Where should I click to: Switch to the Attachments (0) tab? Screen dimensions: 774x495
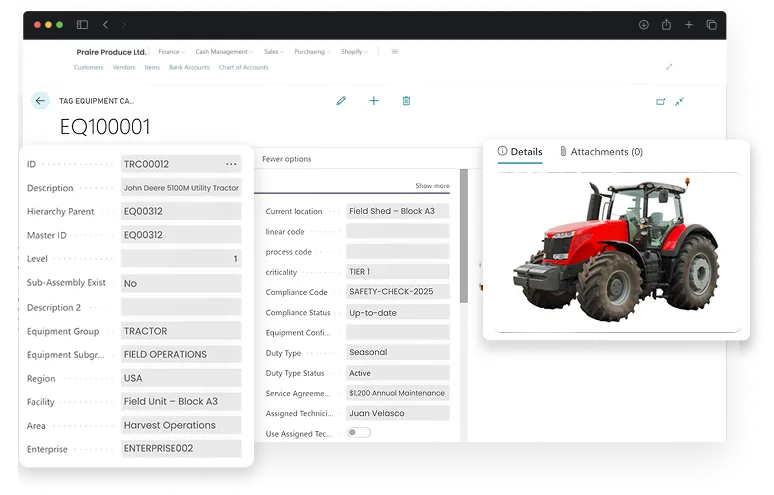click(x=601, y=152)
